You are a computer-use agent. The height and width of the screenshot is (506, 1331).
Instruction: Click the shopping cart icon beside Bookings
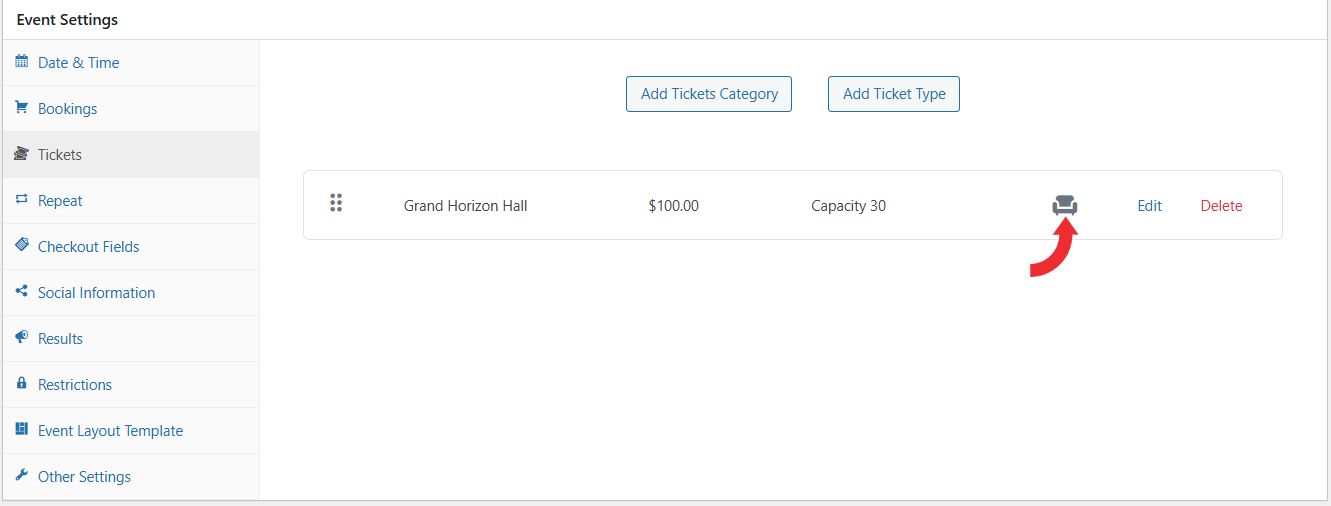coord(22,108)
